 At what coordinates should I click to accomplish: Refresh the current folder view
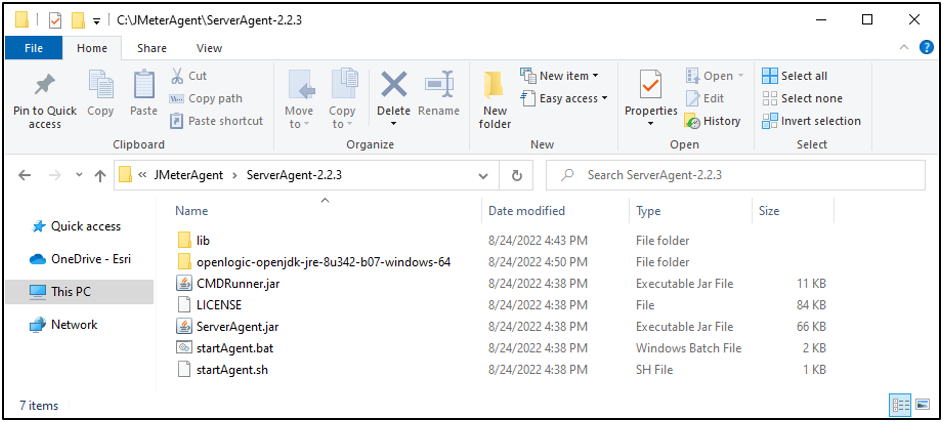click(x=517, y=175)
